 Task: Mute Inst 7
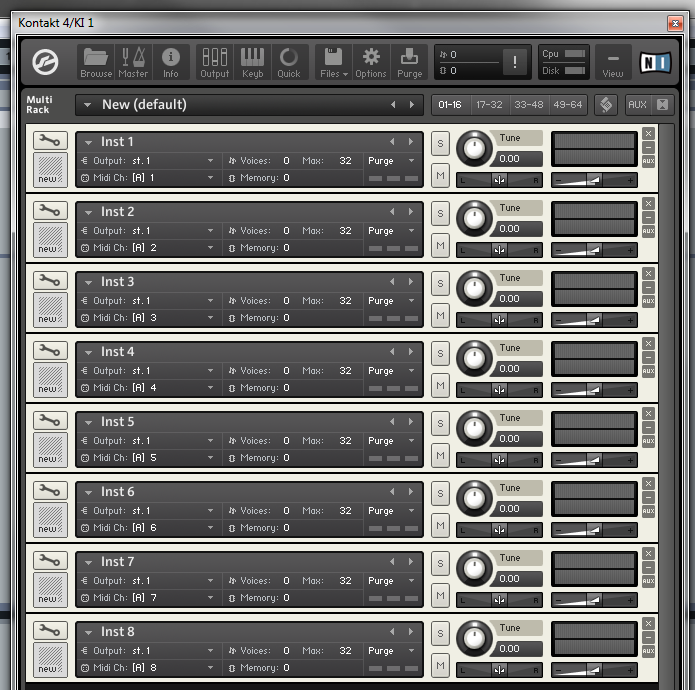(x=440, y=596)
